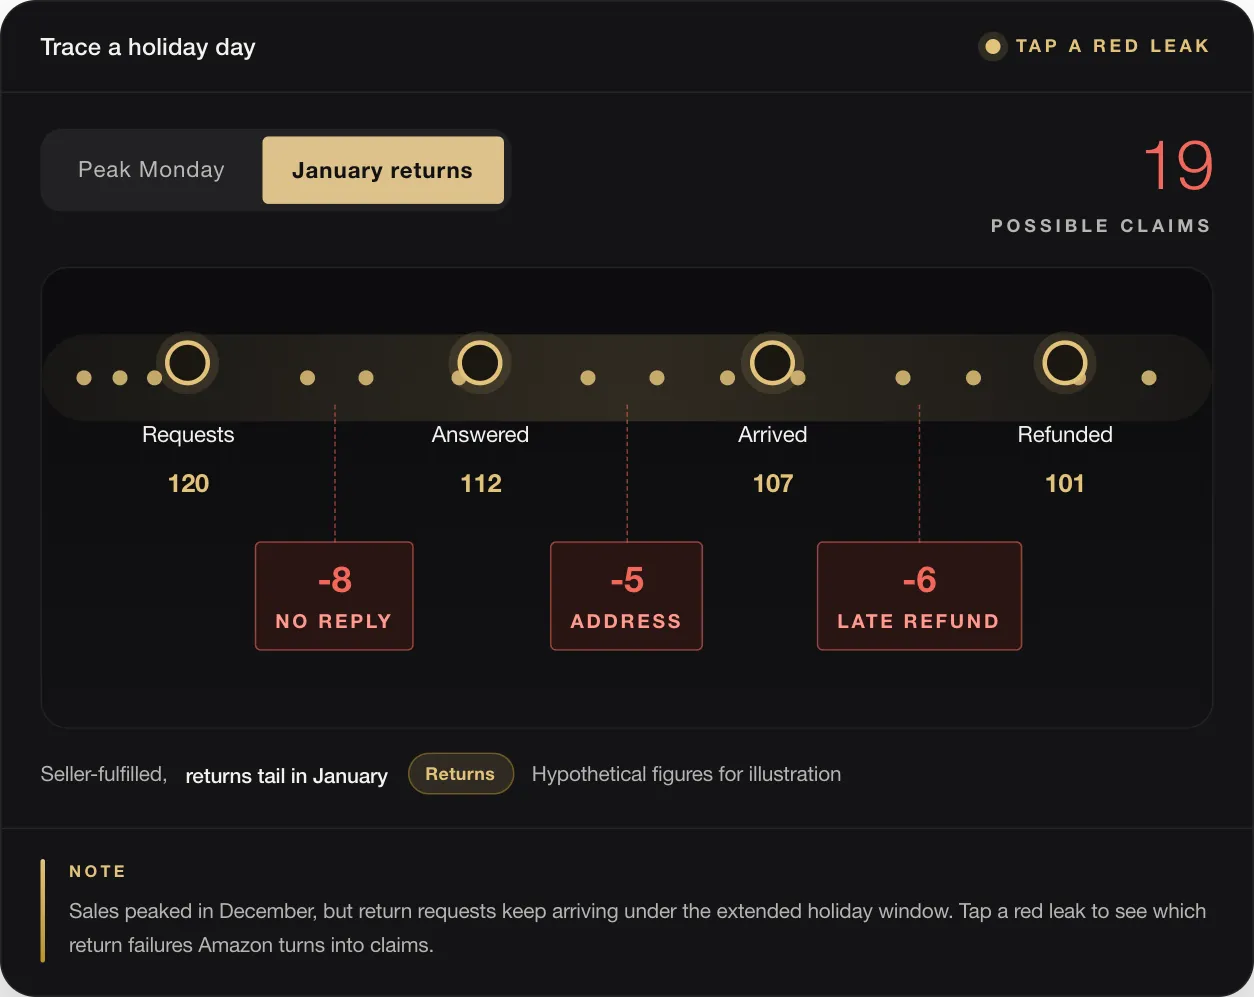1254x997 pixels.
Task: Click the Refunded stage ring icon
Action: pyautogui.click(x=1064, y=363)
